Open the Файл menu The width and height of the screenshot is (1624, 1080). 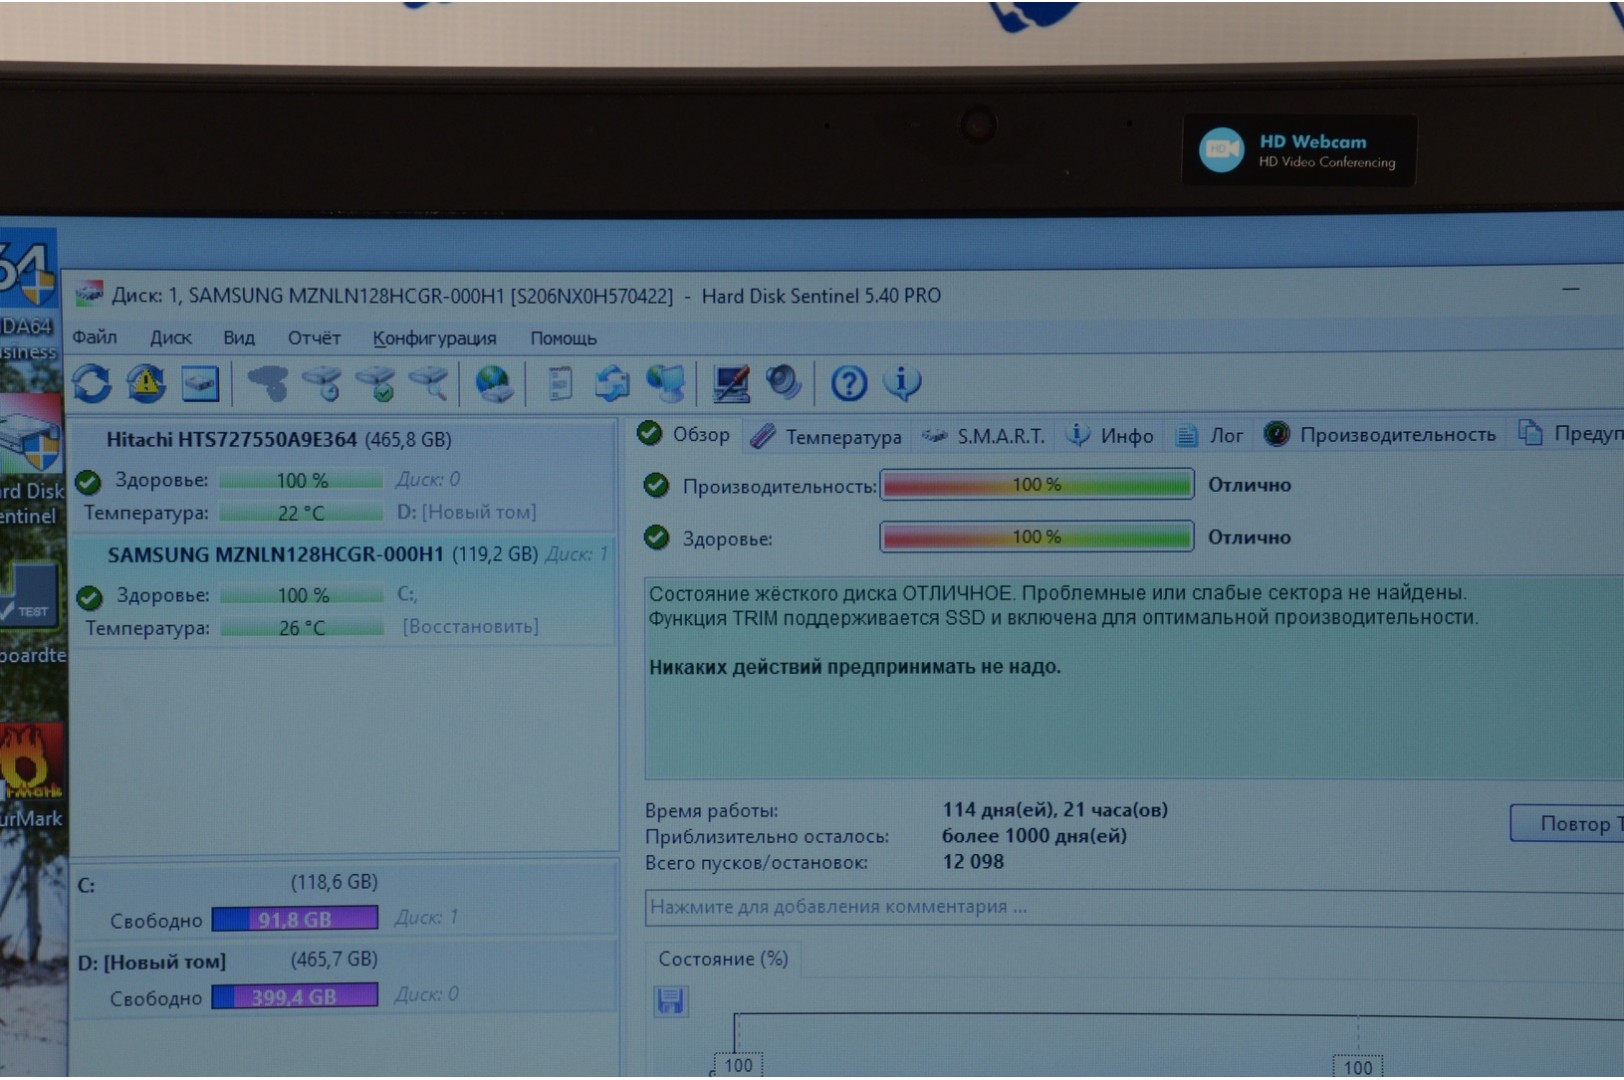pos(95,338)
